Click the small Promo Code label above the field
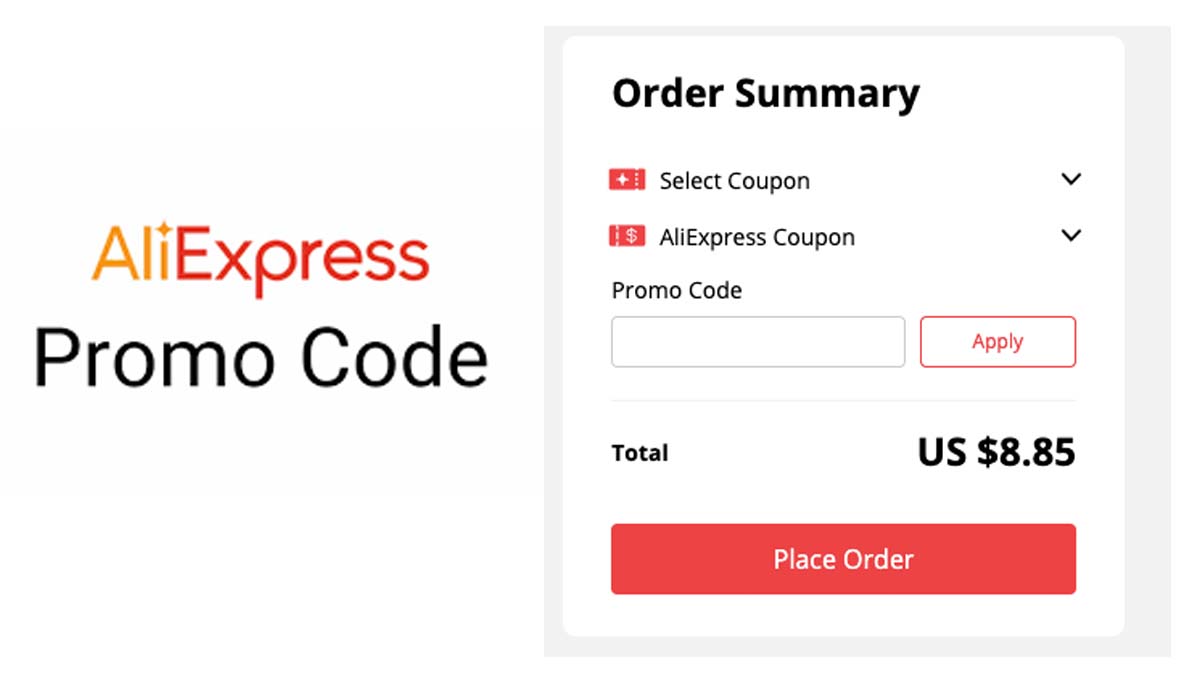Viewport: 1200px width, 675px height. coord(676,291)
